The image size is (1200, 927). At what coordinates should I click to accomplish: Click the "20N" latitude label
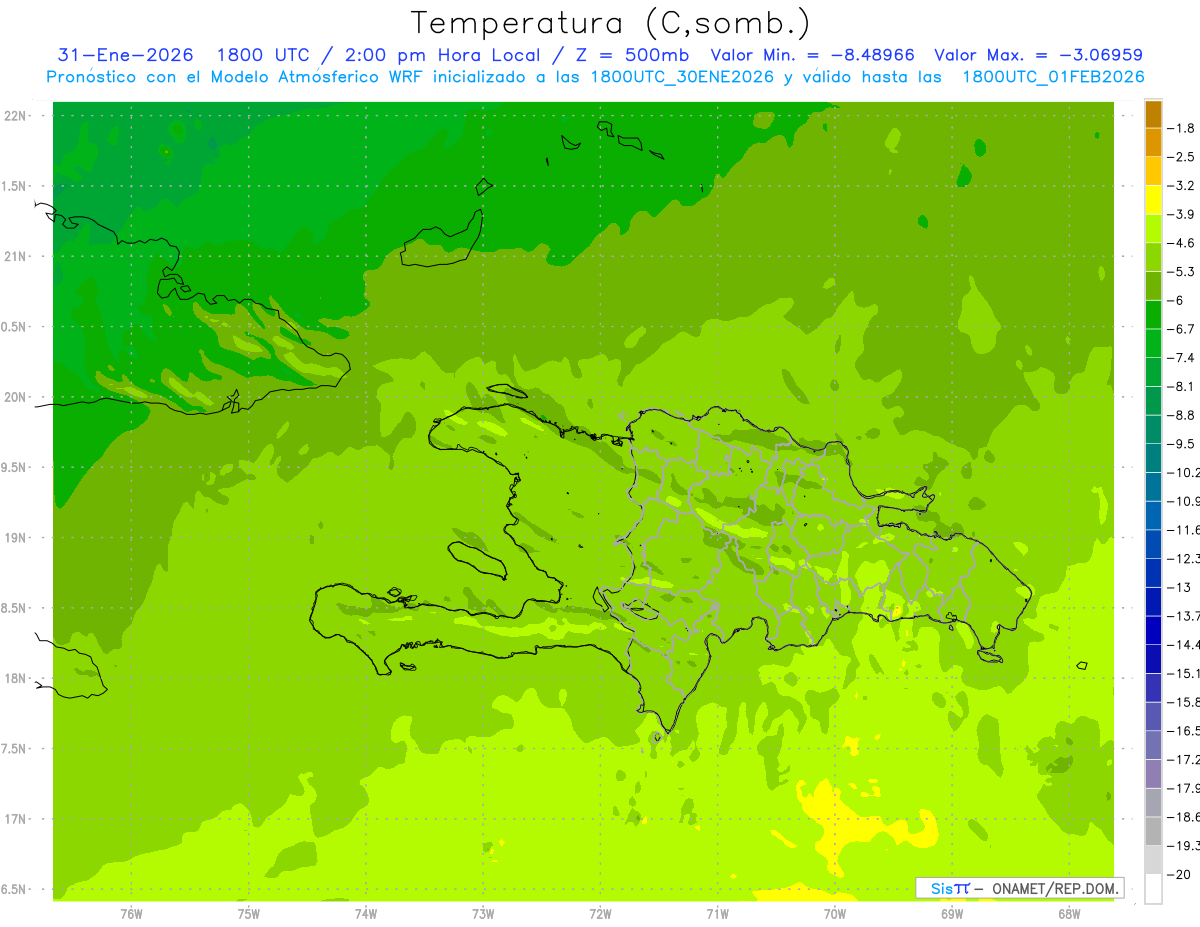(16, 397)
